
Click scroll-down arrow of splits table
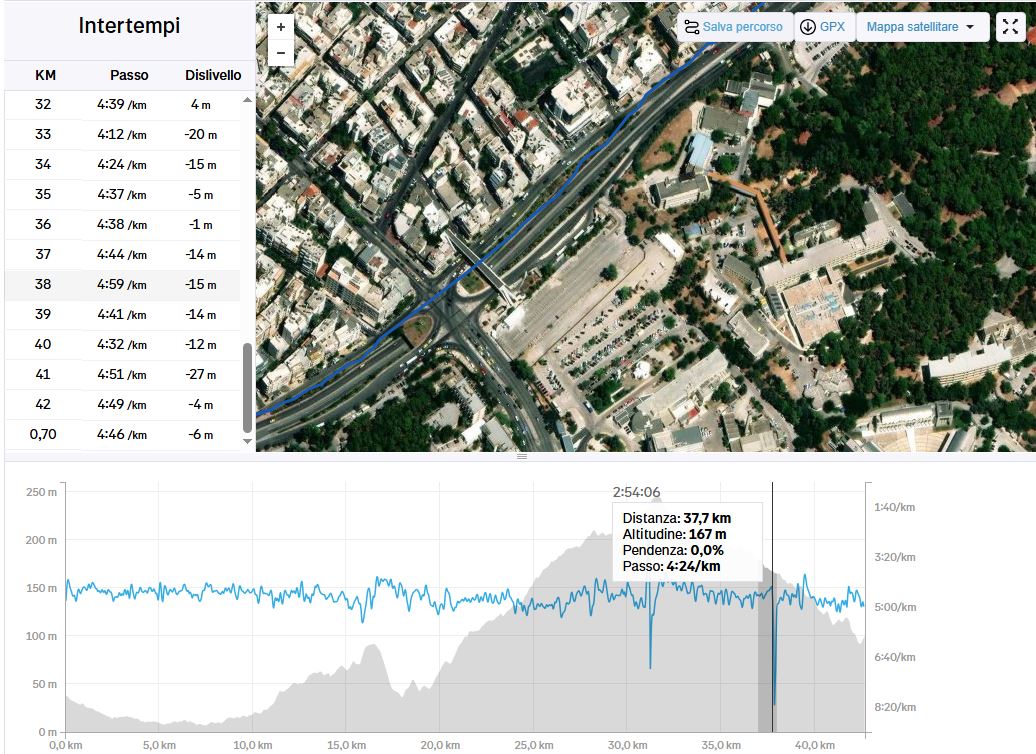click(248, 441)
